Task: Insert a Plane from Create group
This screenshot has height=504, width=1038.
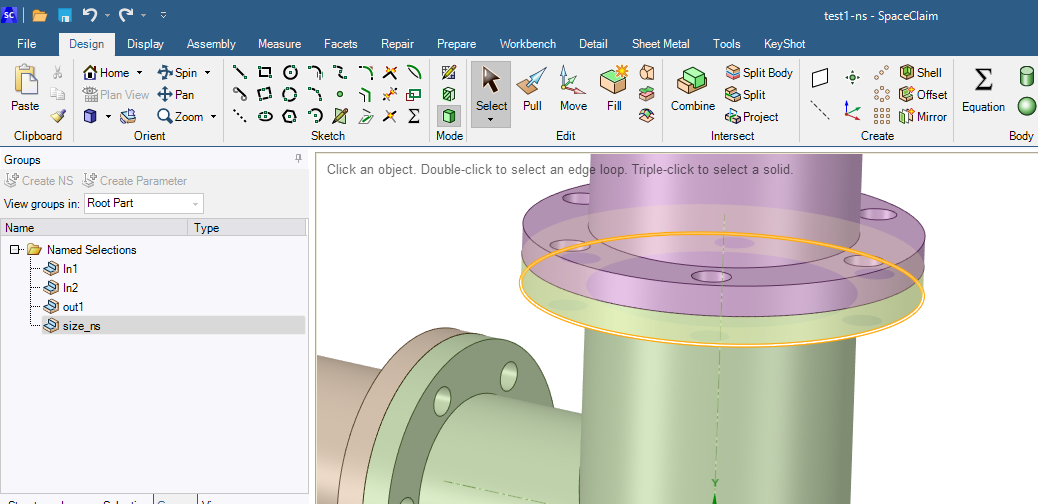Action: pyautogui.click(x=820, y=78)
